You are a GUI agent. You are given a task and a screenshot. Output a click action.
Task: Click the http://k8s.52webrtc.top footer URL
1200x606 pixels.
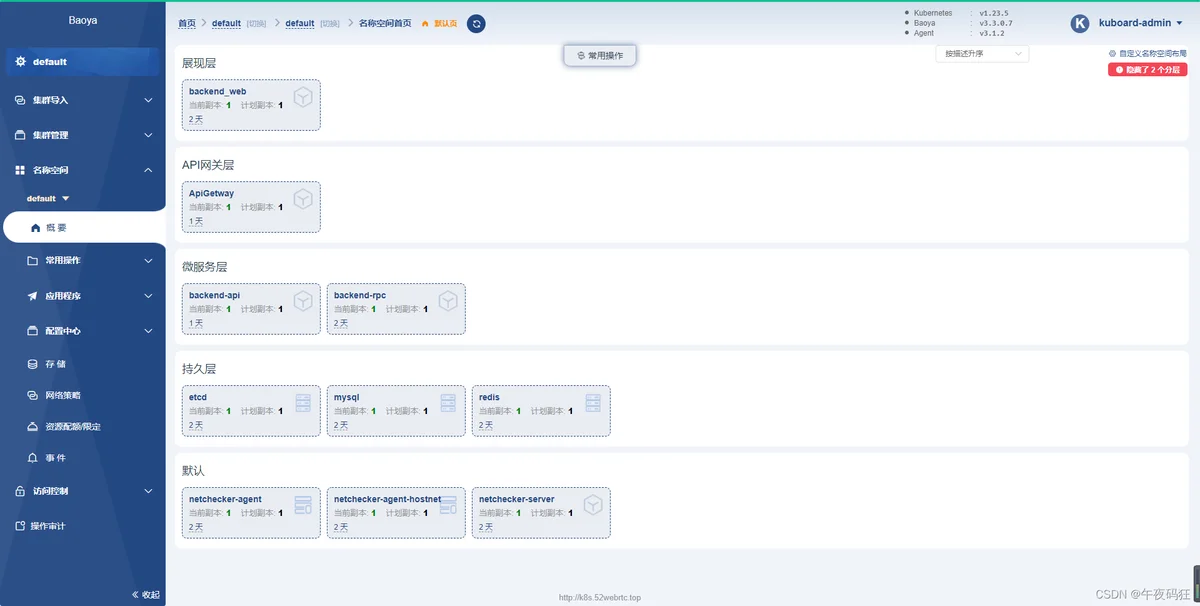(600, 598)
